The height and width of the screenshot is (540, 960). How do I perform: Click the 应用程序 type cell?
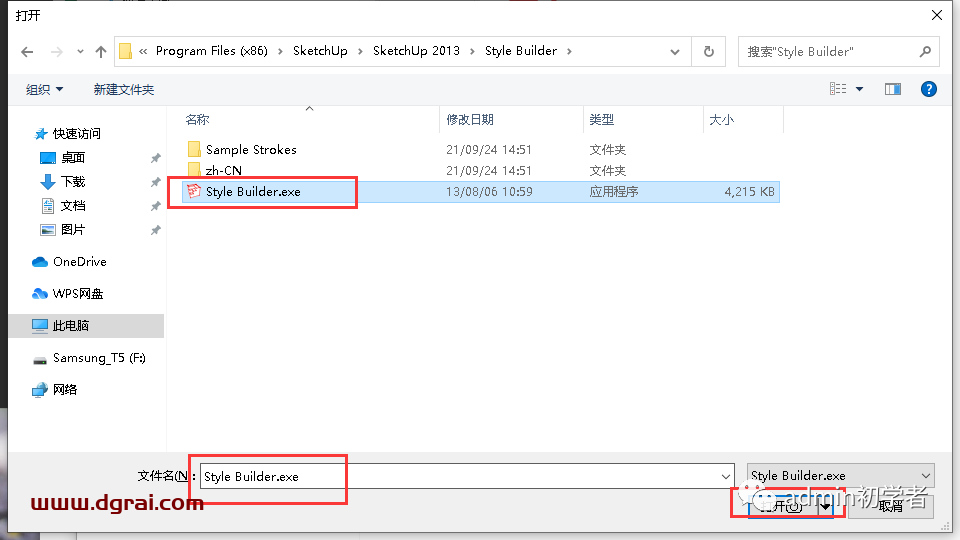[x=613, y=192]
